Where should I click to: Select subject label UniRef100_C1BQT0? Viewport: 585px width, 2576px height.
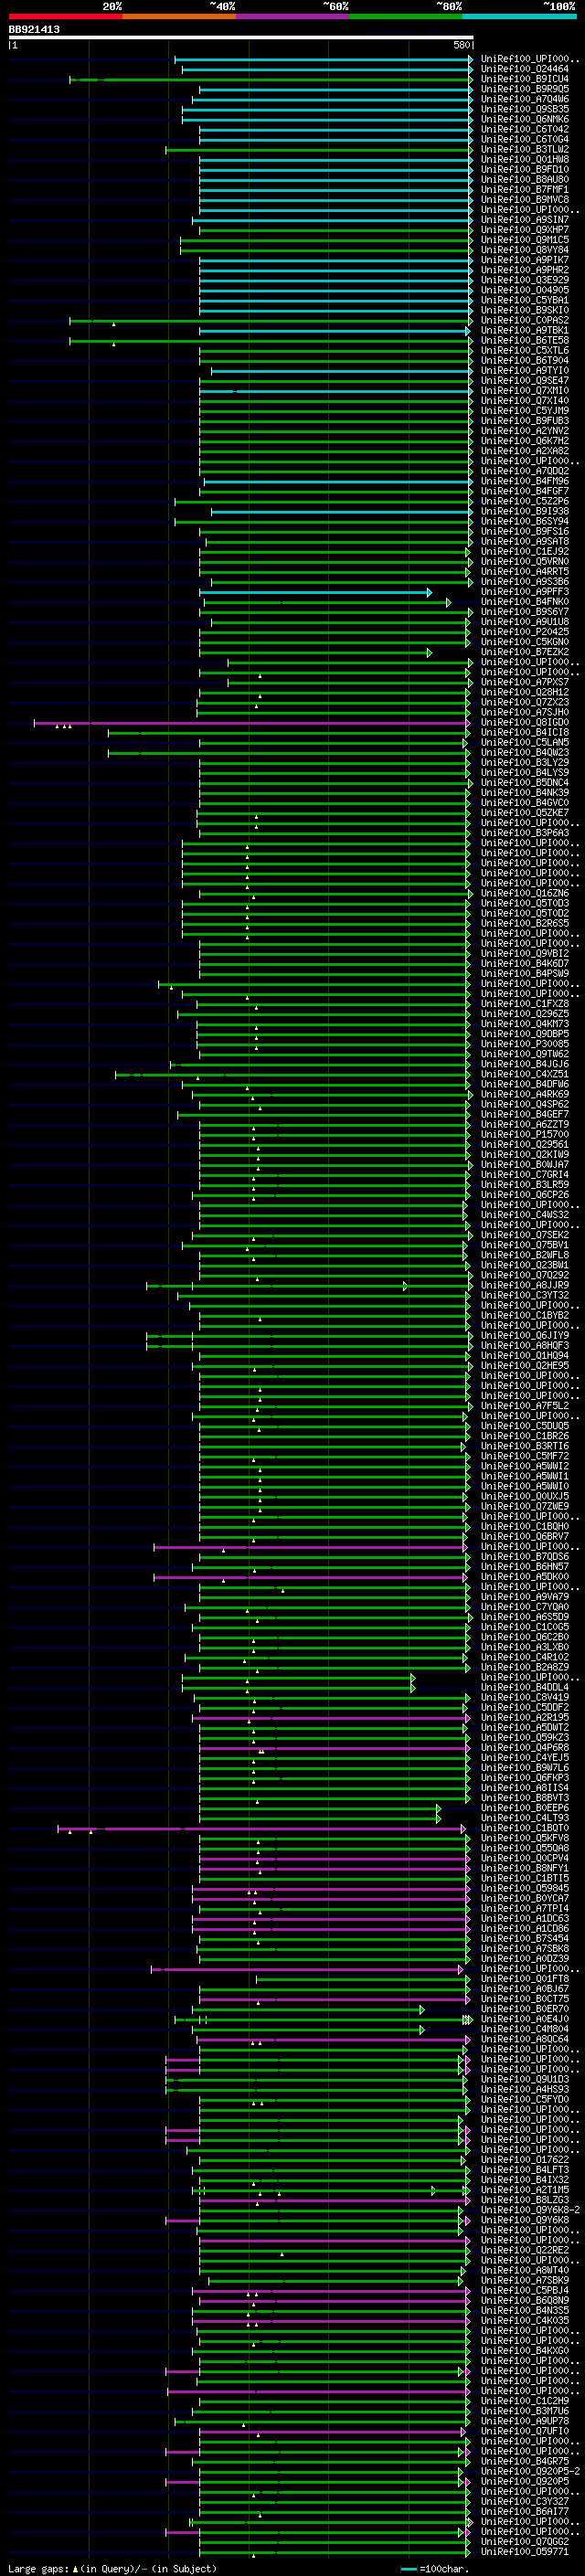tap(525, 1828)
